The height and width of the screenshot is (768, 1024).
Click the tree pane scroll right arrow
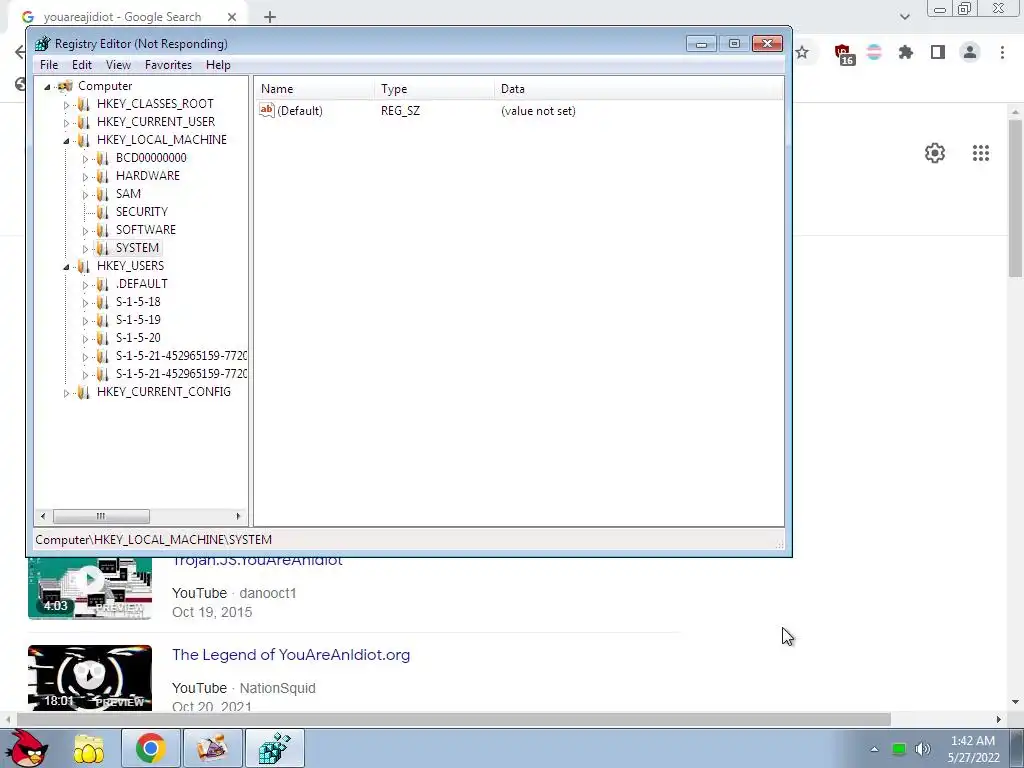pos(238,517)
